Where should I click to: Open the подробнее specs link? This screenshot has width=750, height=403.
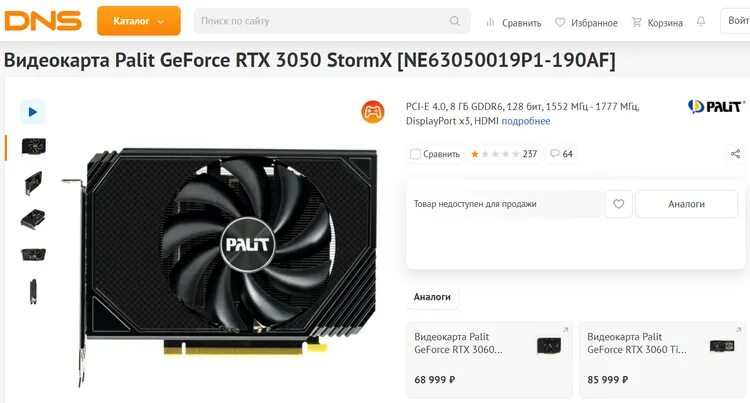click(x=526, y=121)
